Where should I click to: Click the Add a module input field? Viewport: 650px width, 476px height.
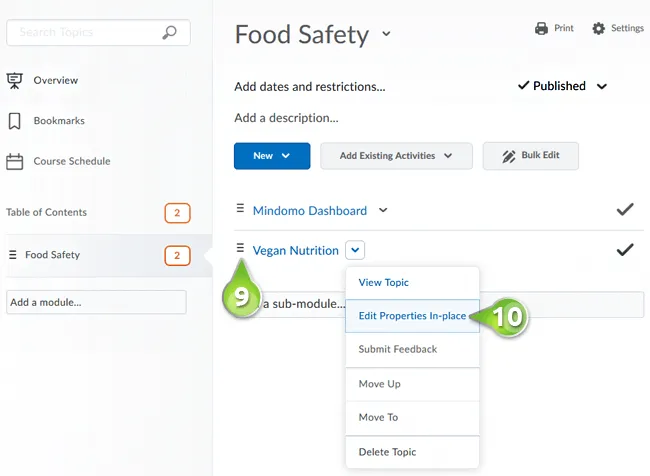[x=96, y=302]
